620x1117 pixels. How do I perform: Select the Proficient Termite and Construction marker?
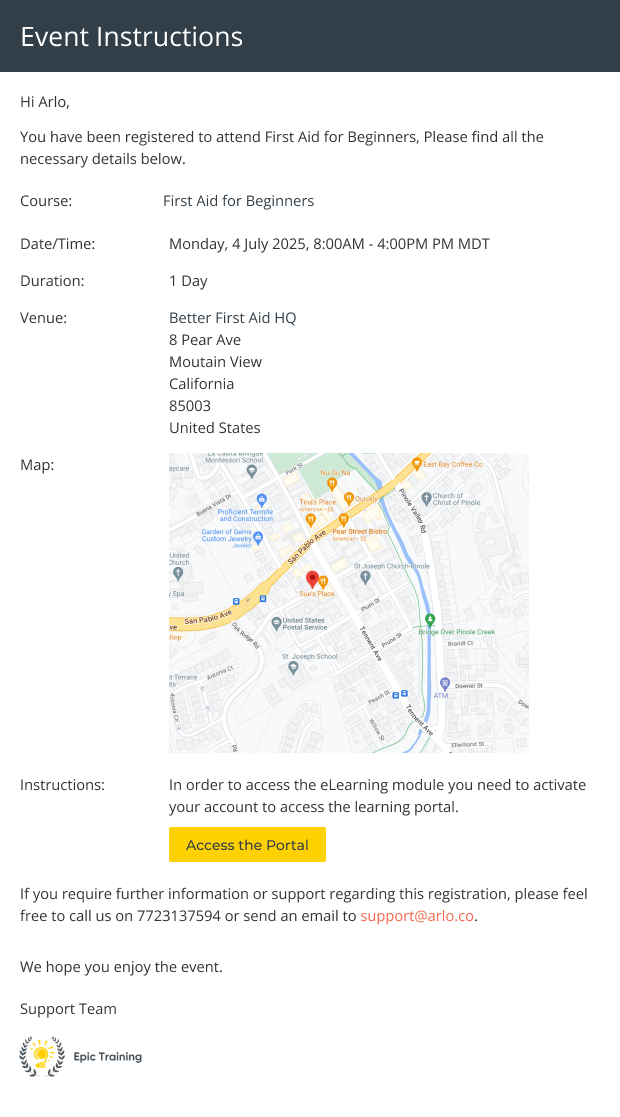click(262, 499)
